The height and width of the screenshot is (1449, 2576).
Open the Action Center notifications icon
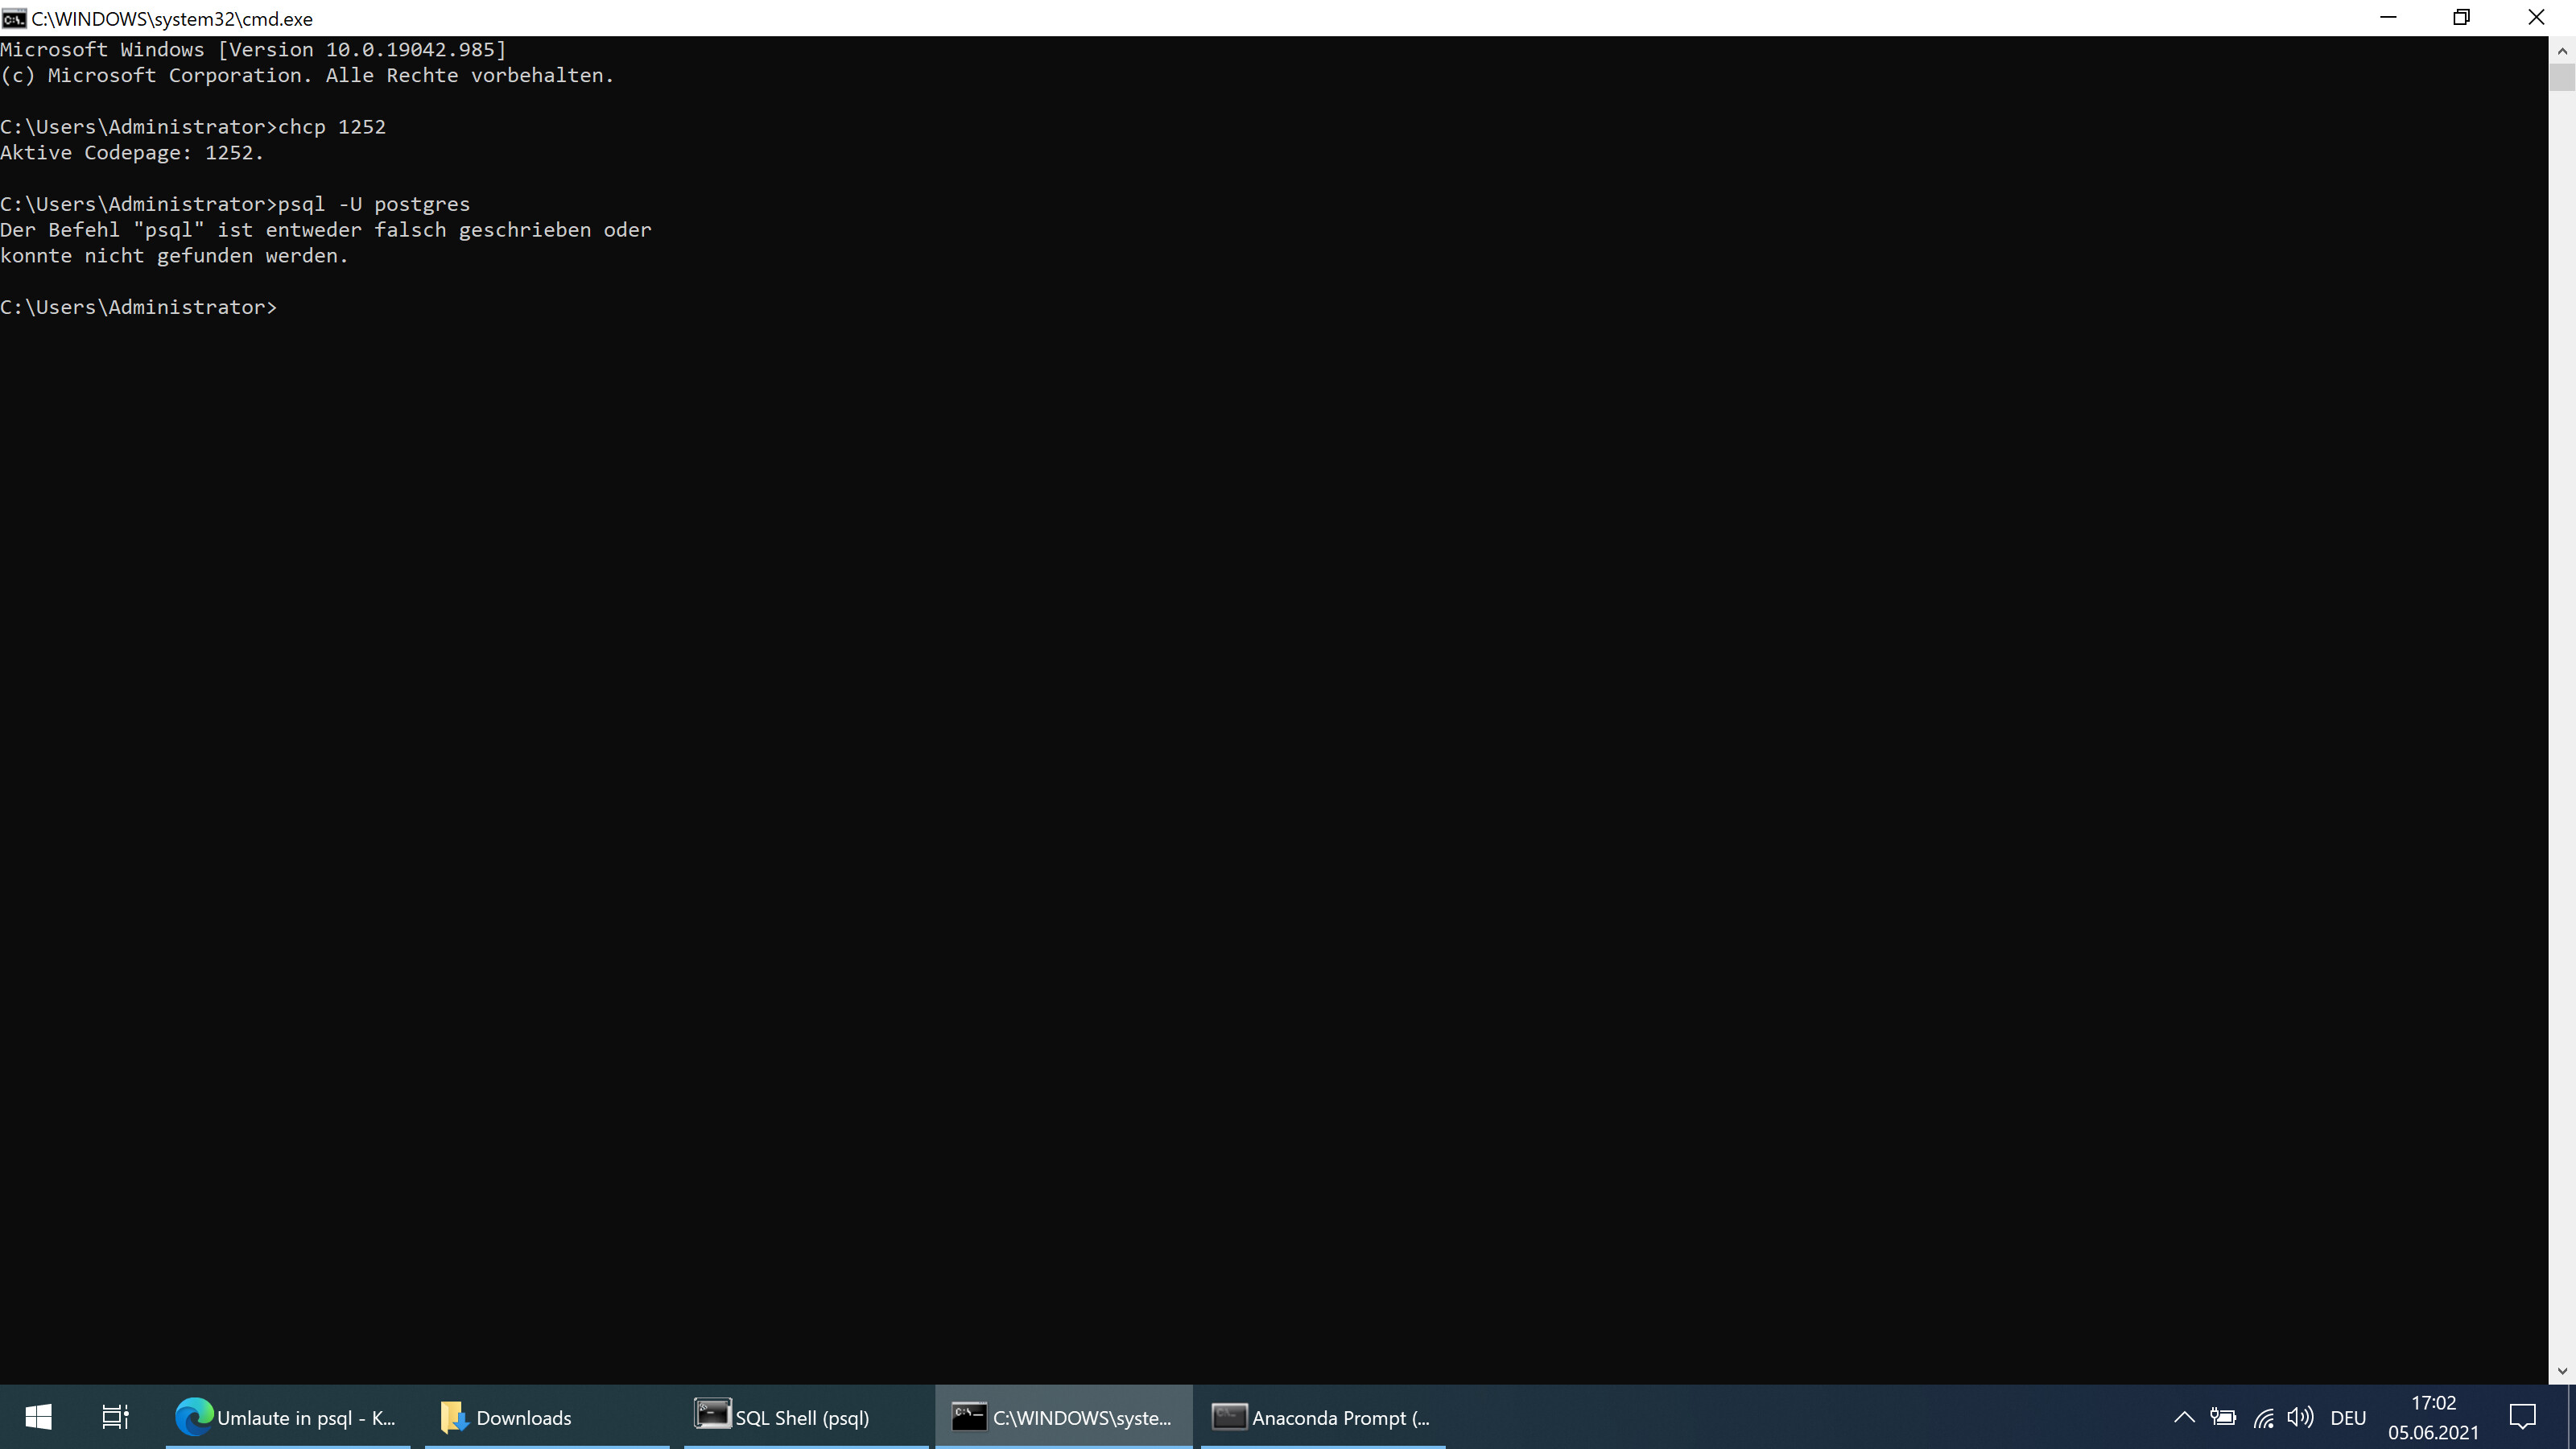(x=2522, y=1417)
